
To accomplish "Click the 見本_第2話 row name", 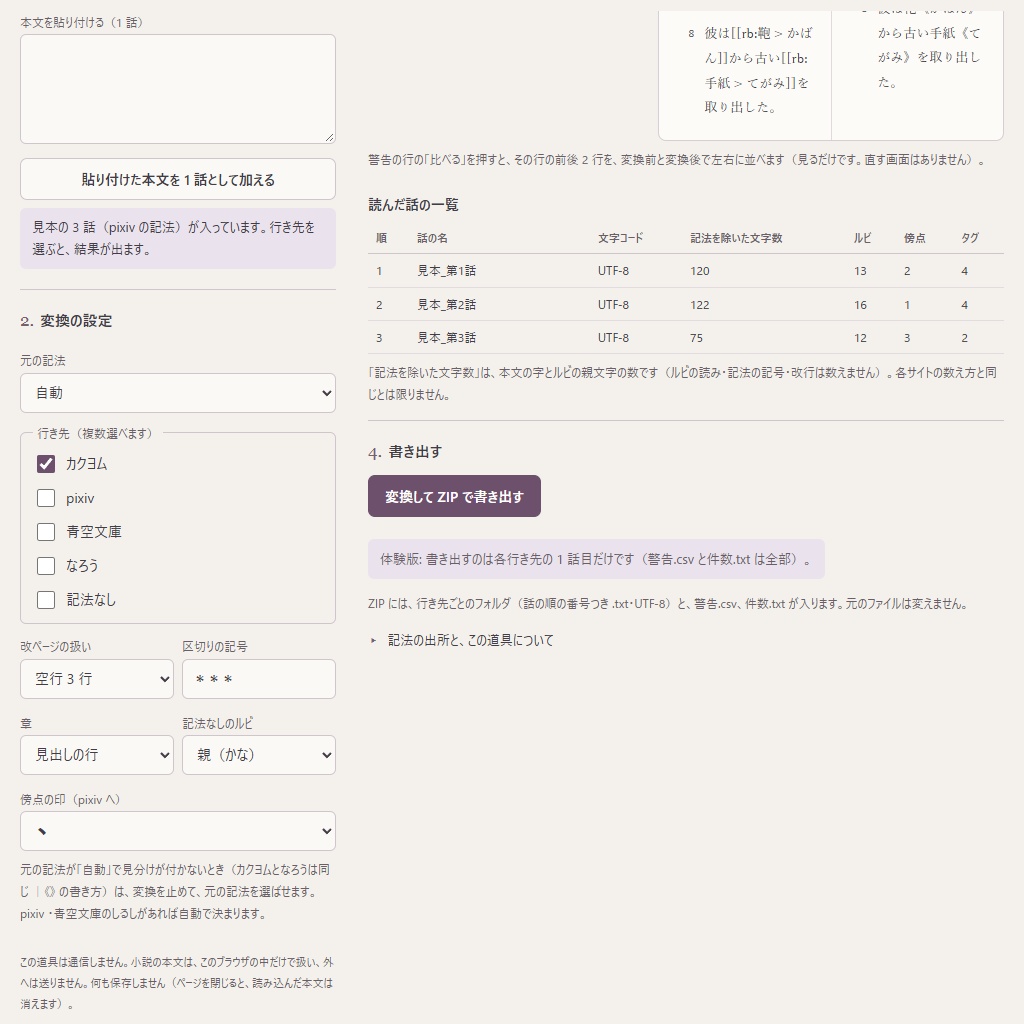I will coord(447,305).
